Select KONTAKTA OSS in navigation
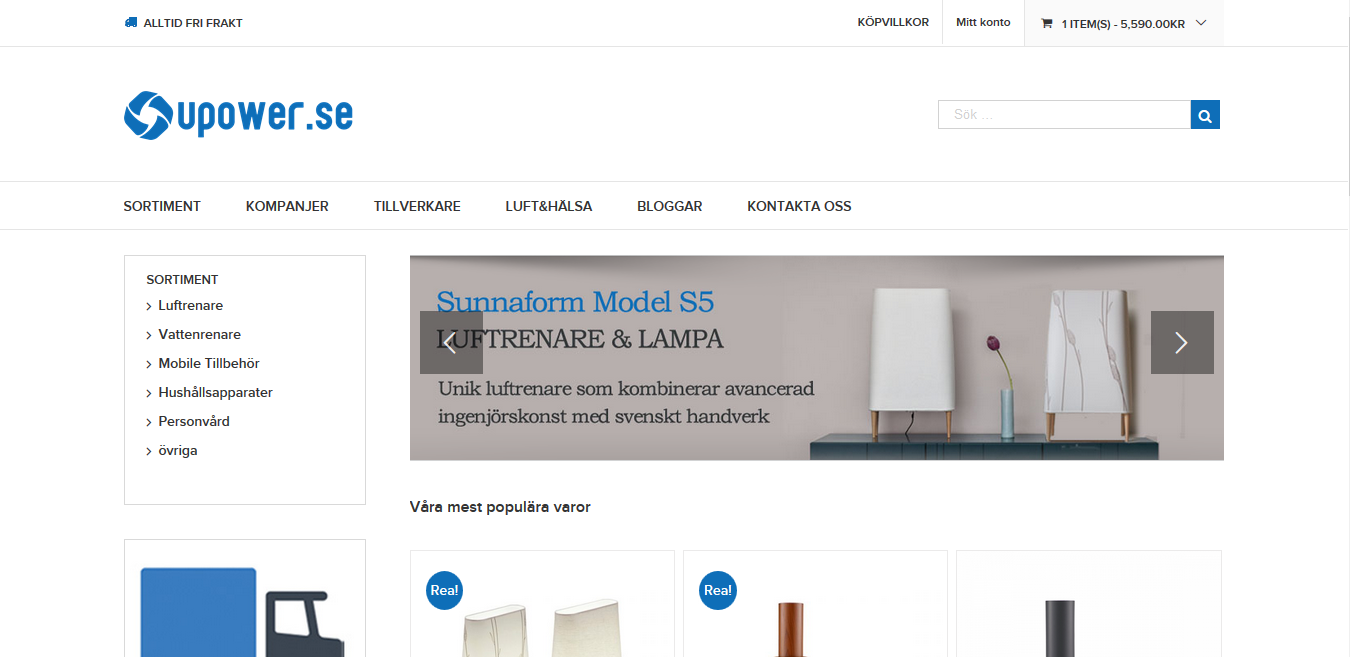 pyautogui.click(x=799, y=206)
